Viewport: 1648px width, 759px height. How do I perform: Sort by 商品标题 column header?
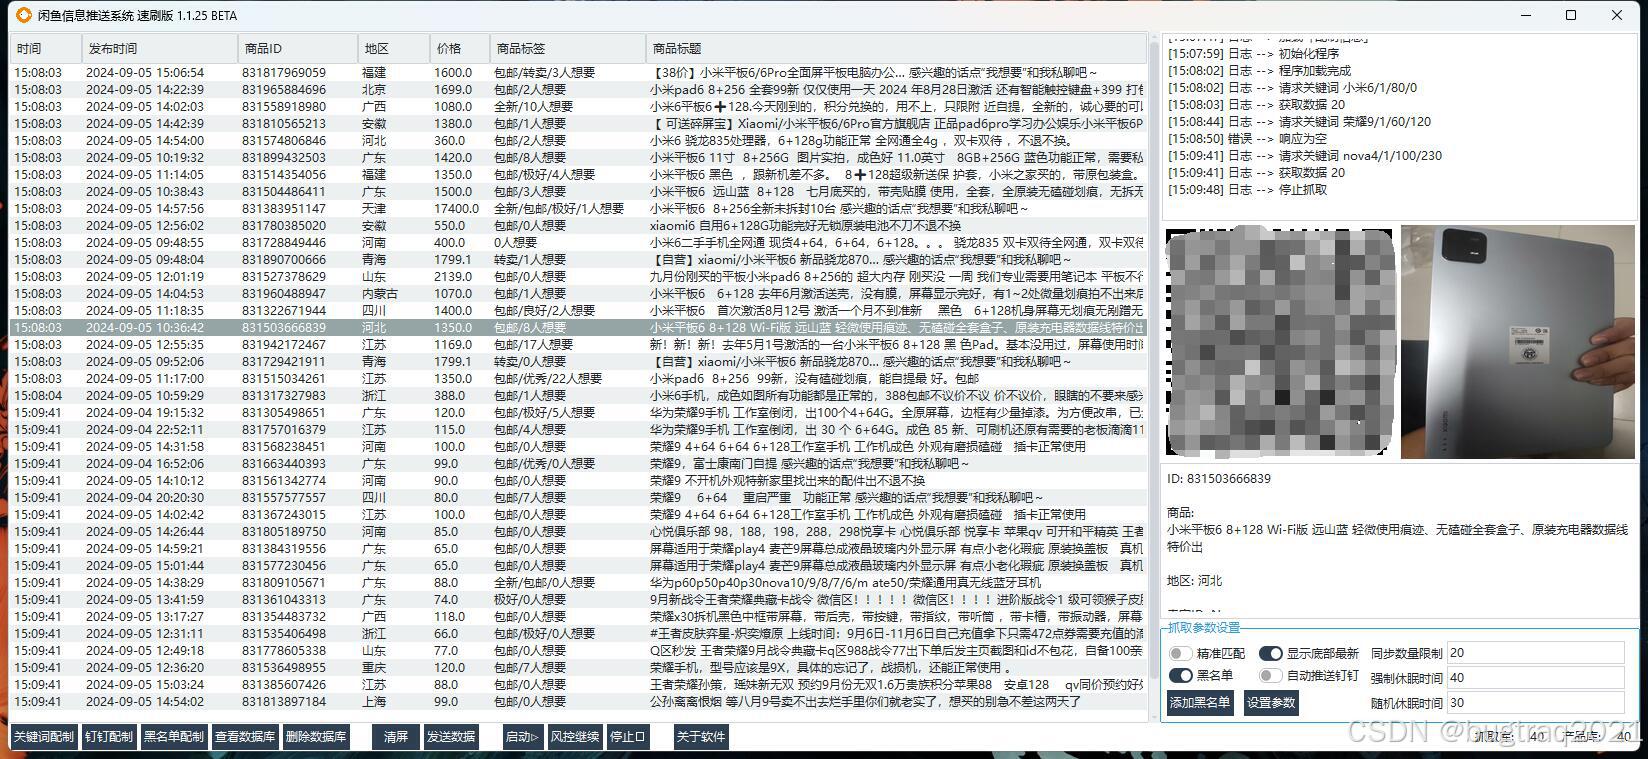896,48
